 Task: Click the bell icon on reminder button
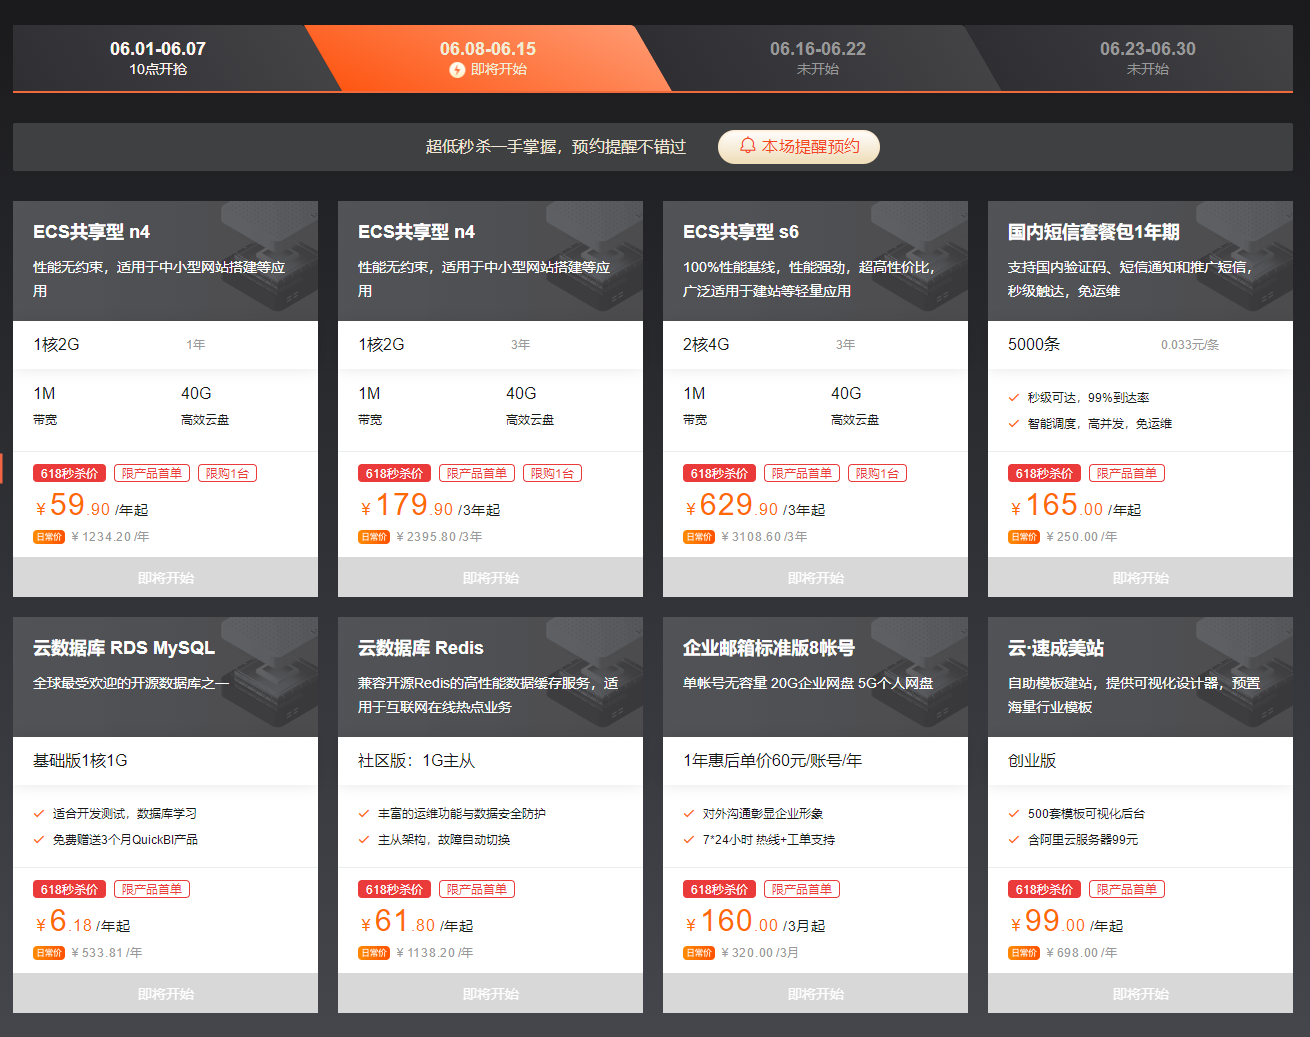click(747, 146)
